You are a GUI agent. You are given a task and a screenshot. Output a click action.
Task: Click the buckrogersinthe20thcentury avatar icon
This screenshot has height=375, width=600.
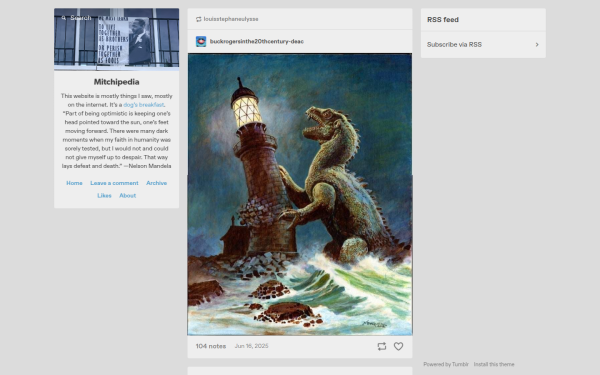pos(201,41)
